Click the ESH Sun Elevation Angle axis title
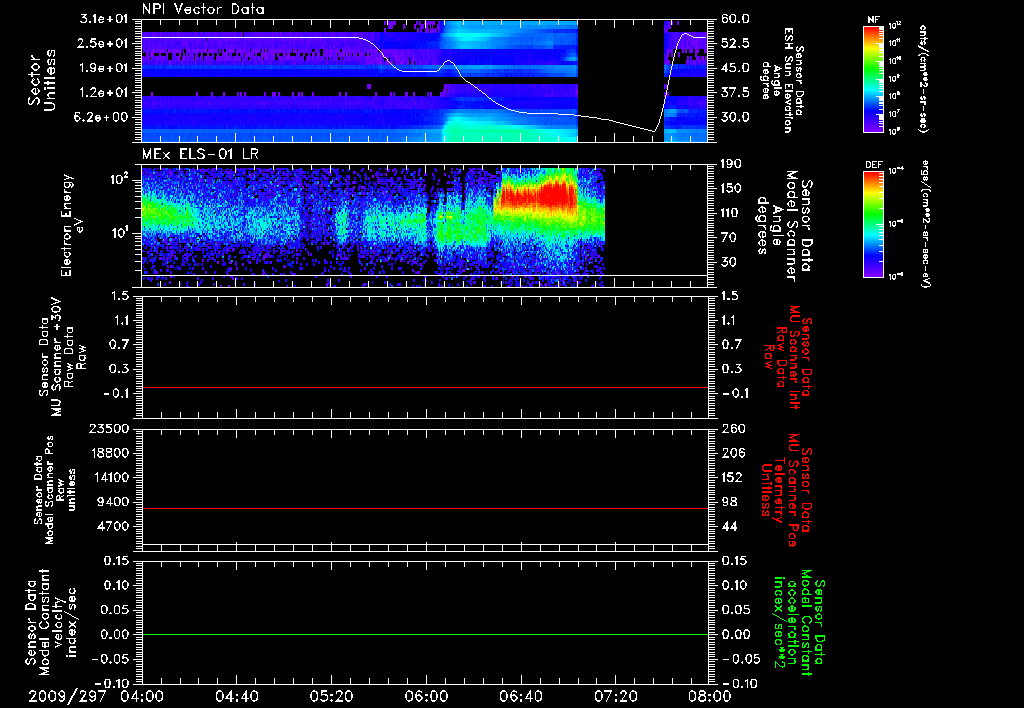This screenshot has width=1024, height=708. pyautogui.click(x=783, y=80)
